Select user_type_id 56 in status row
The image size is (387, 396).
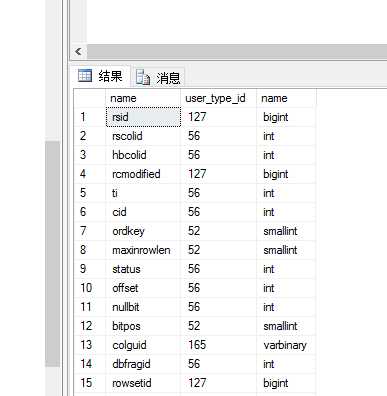click(218, 269)
